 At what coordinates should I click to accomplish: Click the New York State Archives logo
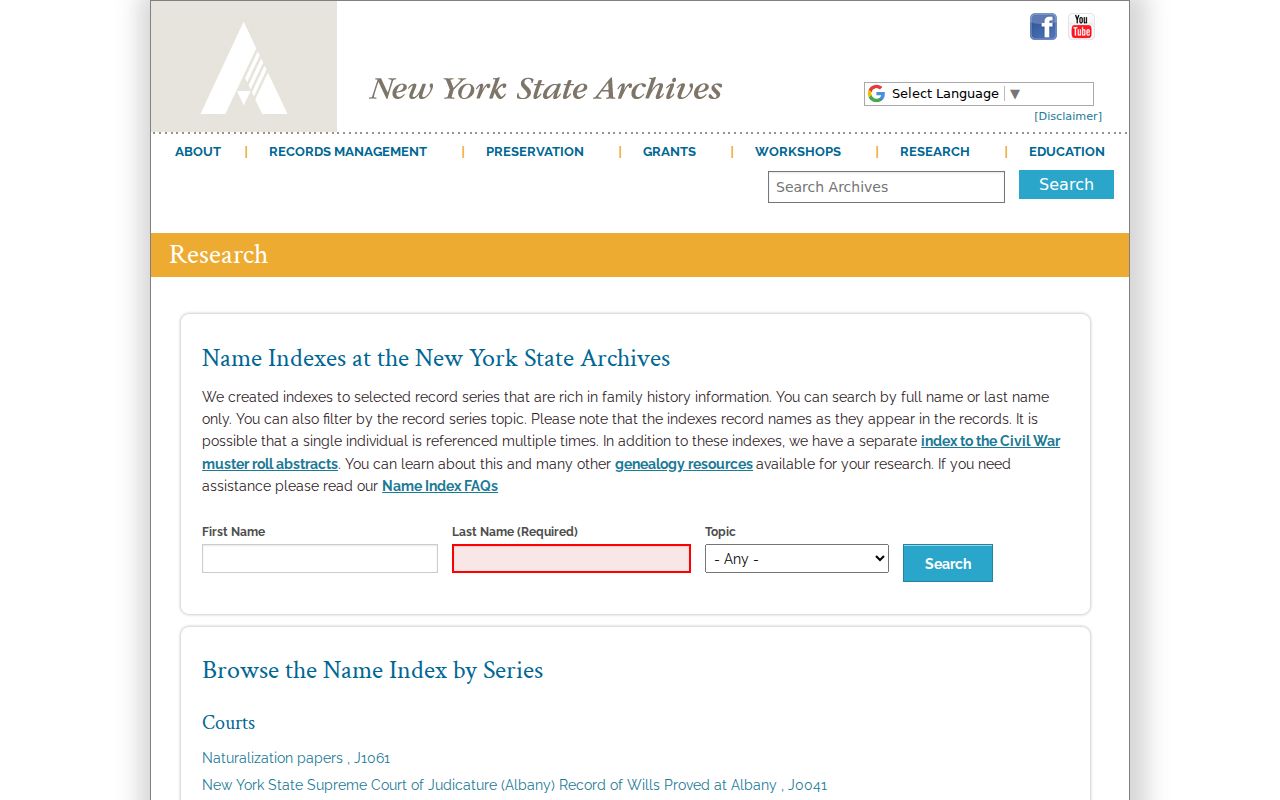(244, 67)
